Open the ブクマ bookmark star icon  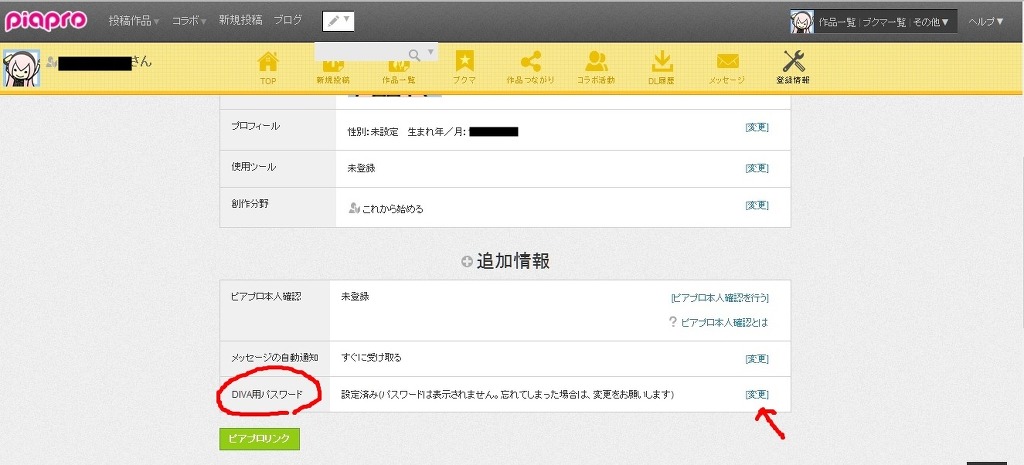point(464,69)
